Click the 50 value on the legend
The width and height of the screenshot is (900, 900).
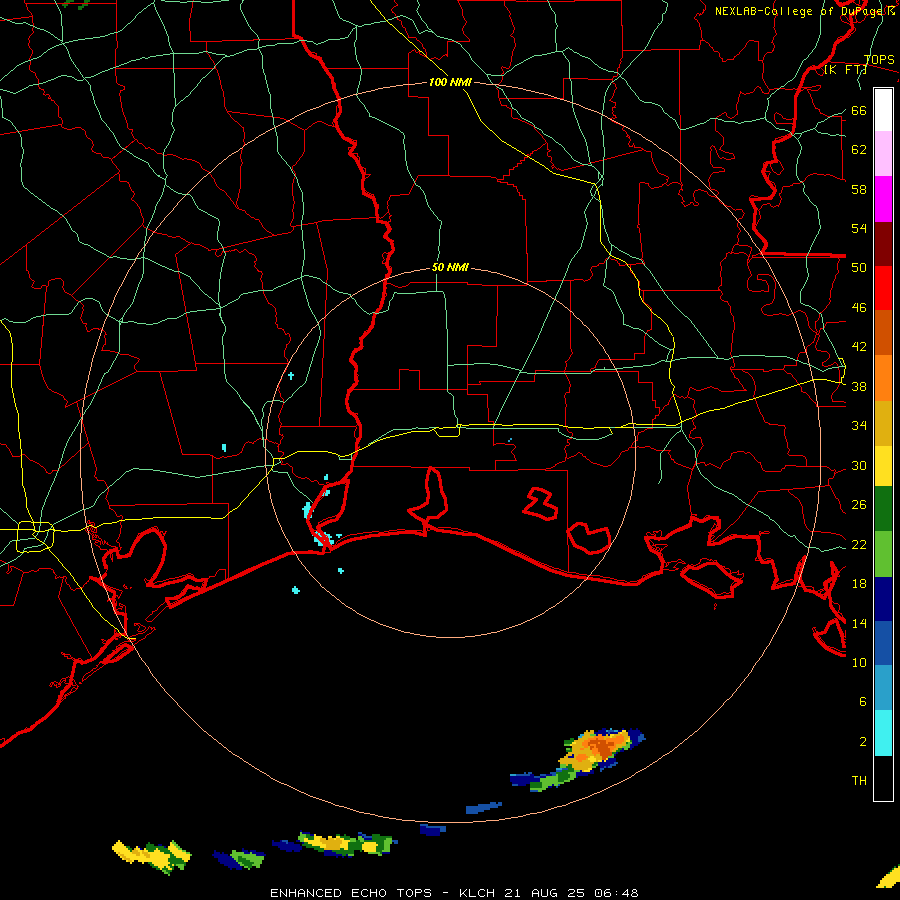tap(859, 268)
